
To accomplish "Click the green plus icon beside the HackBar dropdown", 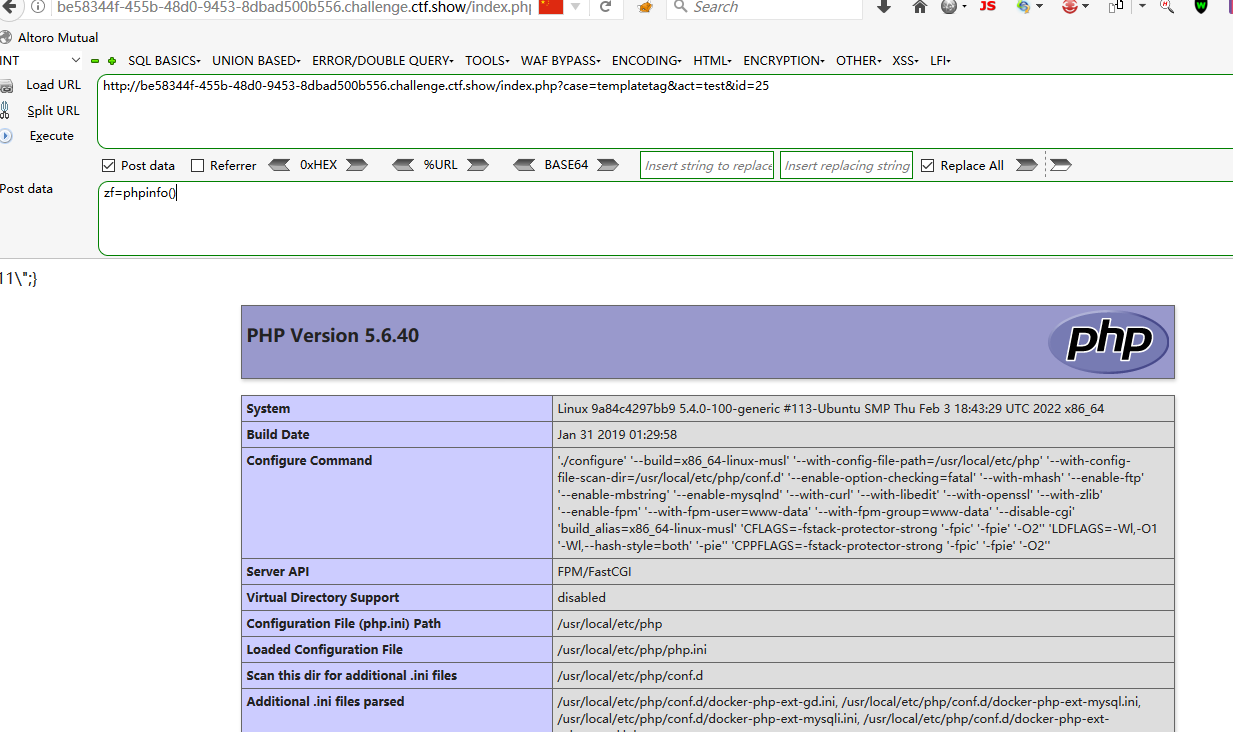I will coord(110,60).
